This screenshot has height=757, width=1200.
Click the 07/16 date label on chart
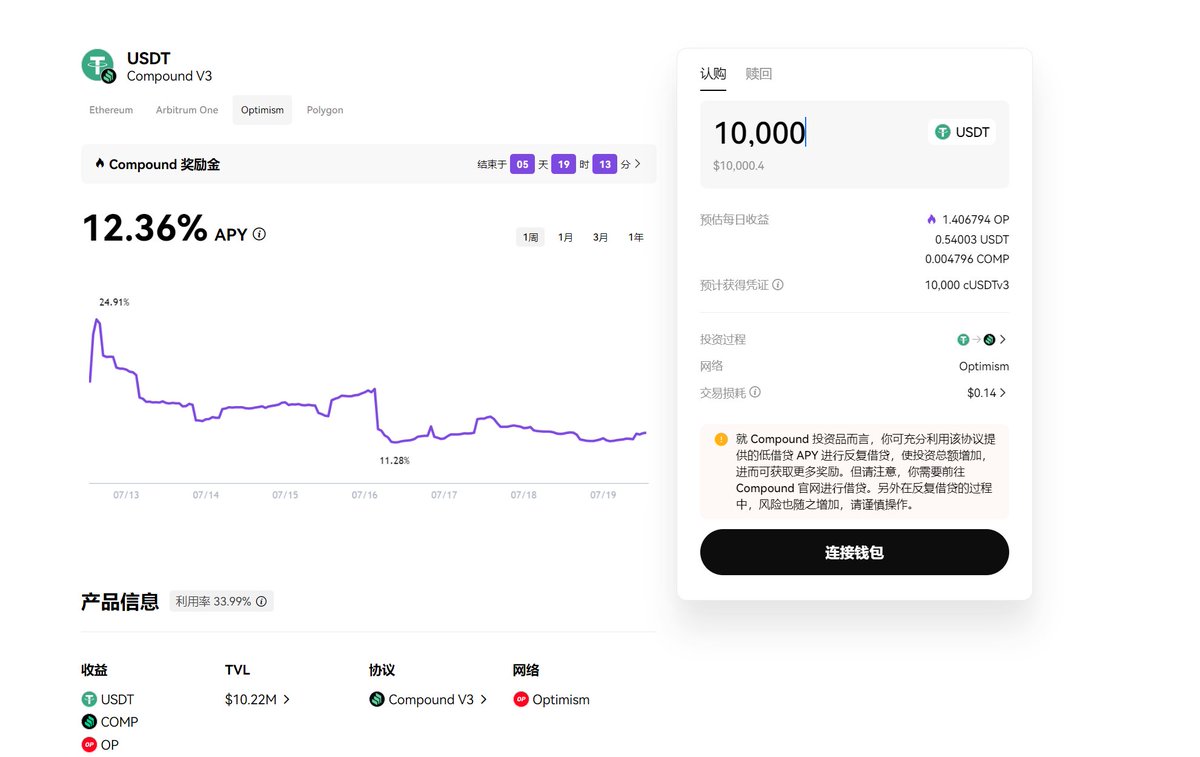point(365,495)
